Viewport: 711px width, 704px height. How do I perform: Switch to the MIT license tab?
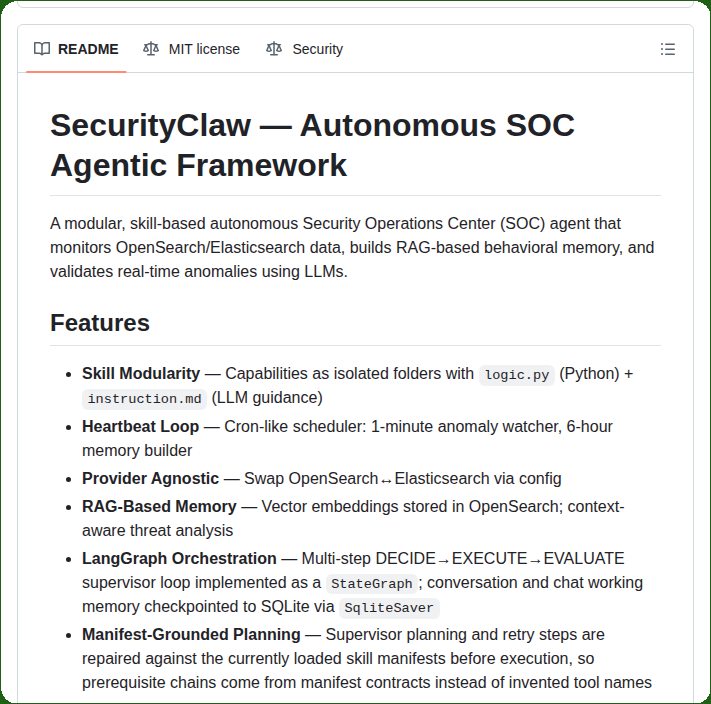(191, 49)
